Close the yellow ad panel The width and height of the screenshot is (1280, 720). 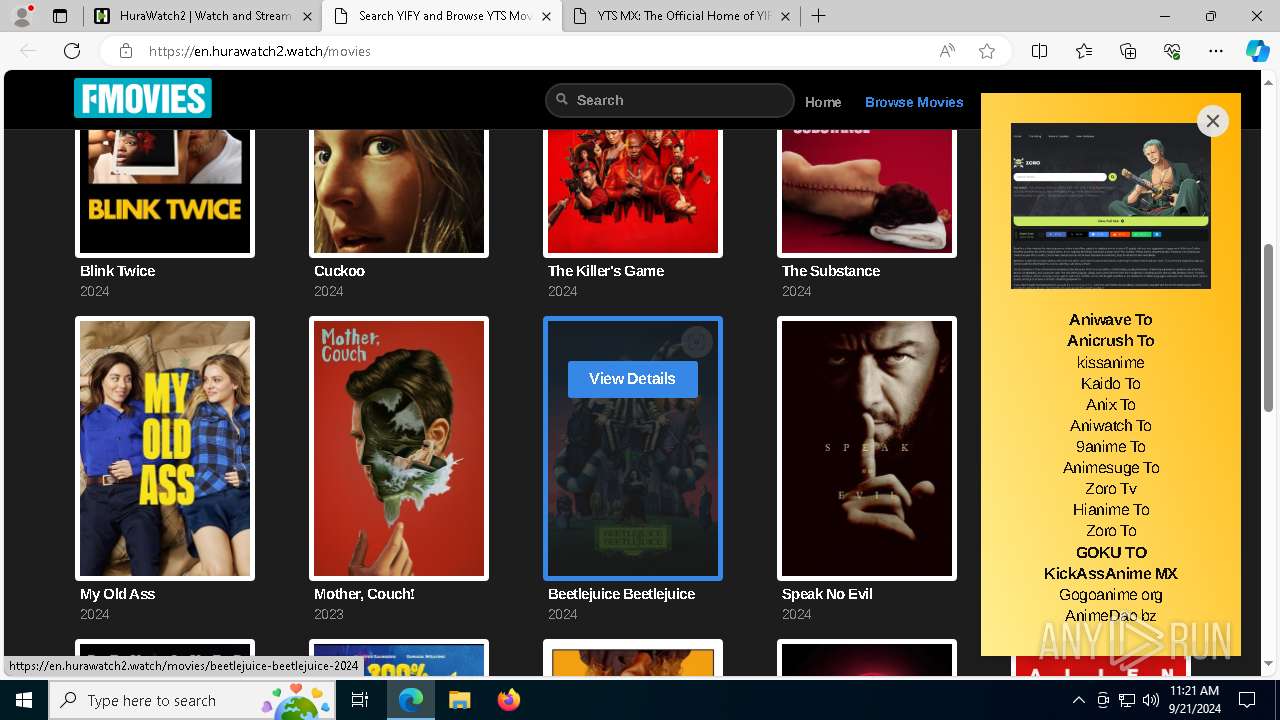(1212, 121)
